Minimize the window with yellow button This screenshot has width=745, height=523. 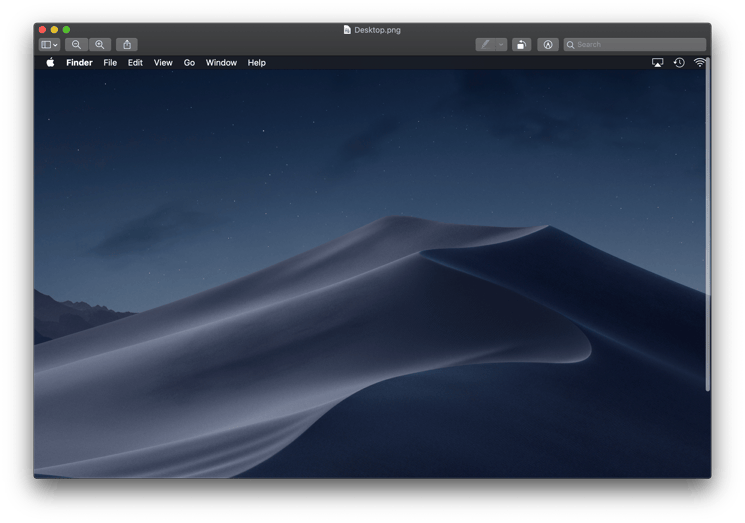pyautogui.click(x=54, y=29)
